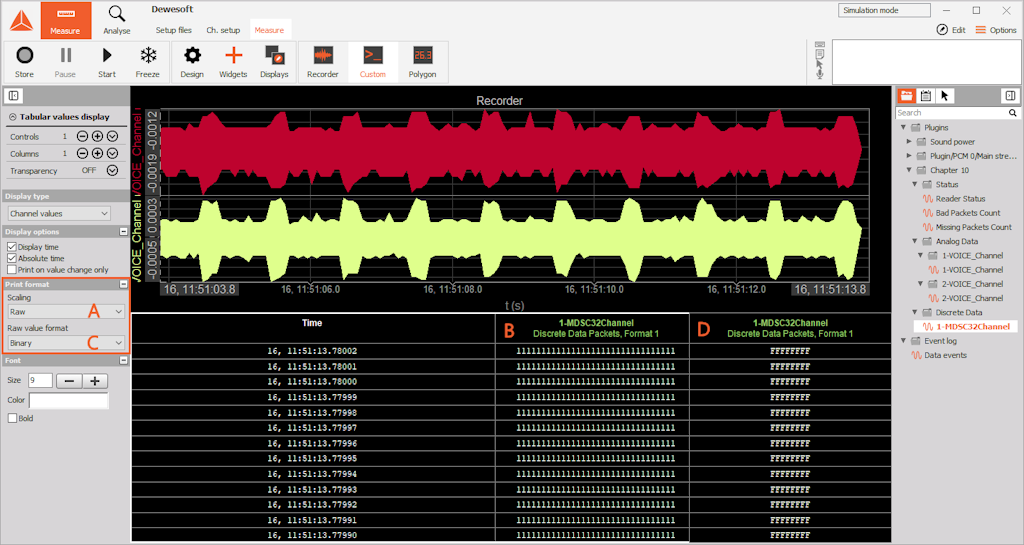Image resolution: width=1024 pixels, height=545 pixels.
Task: Pause the measurement
Action: [65, 62]
